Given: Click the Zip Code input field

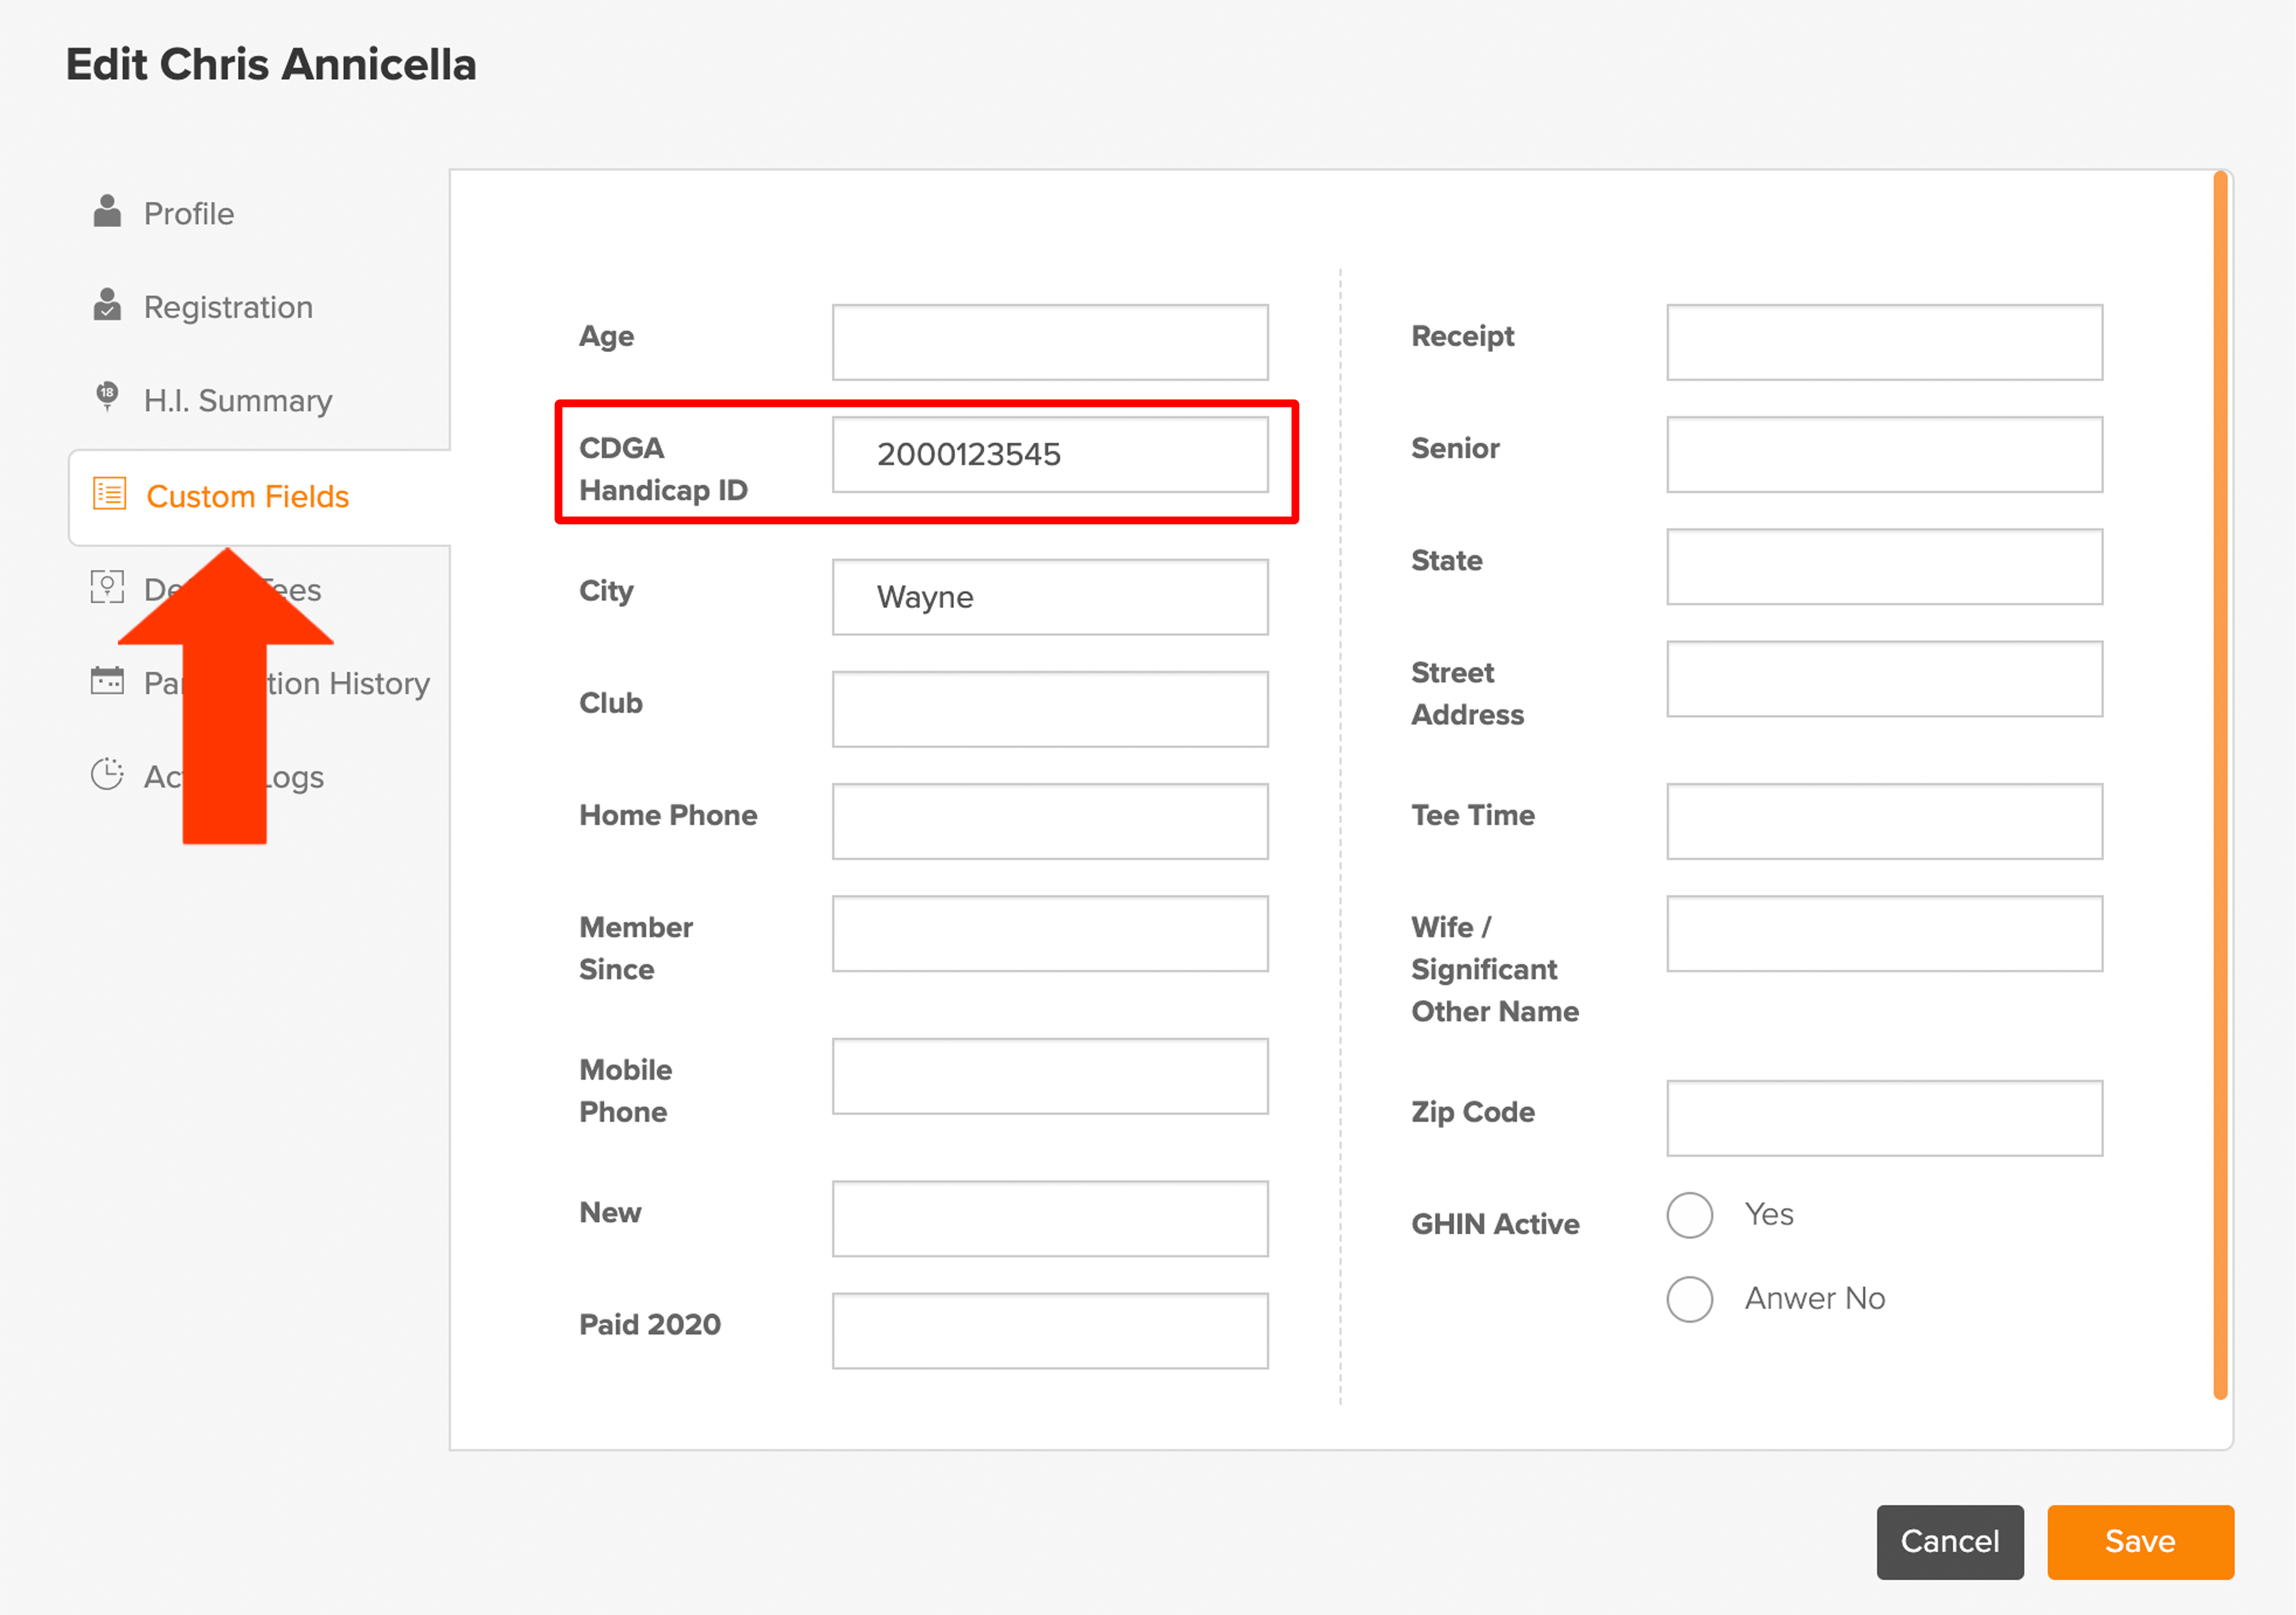Looking at the screenshot, I should pos(1884,1118).
